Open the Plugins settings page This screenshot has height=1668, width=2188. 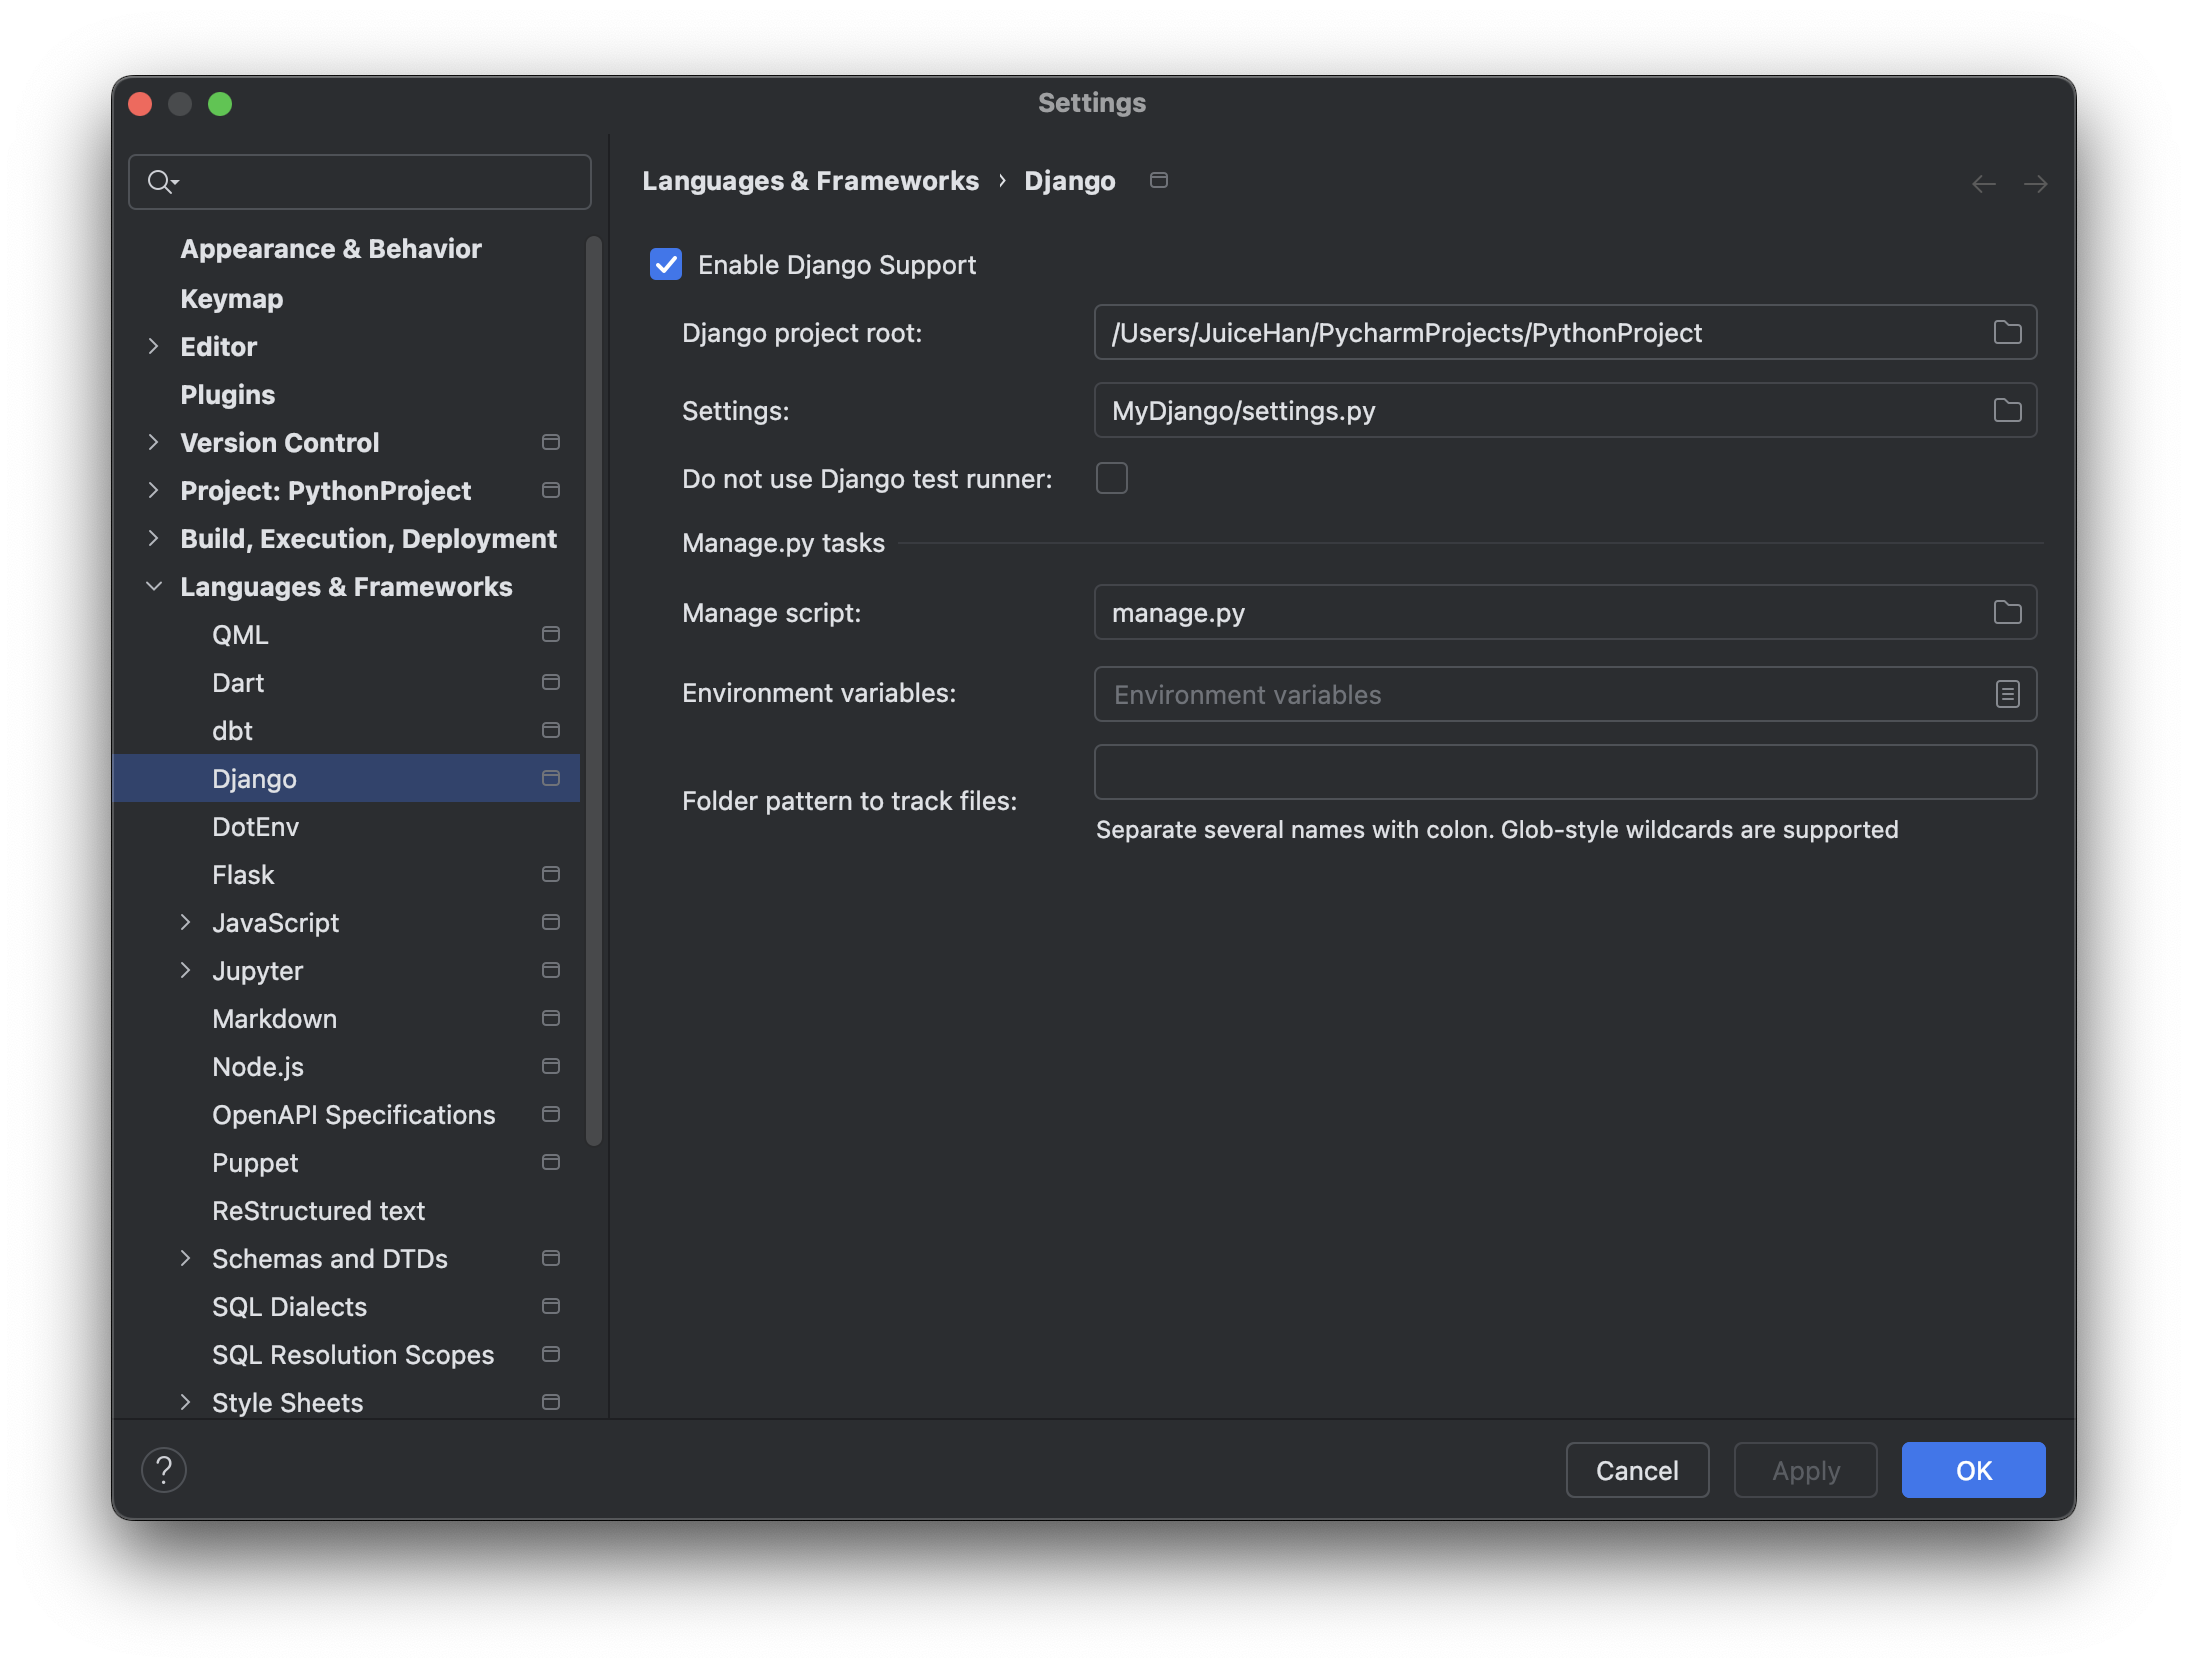point(227,395)
